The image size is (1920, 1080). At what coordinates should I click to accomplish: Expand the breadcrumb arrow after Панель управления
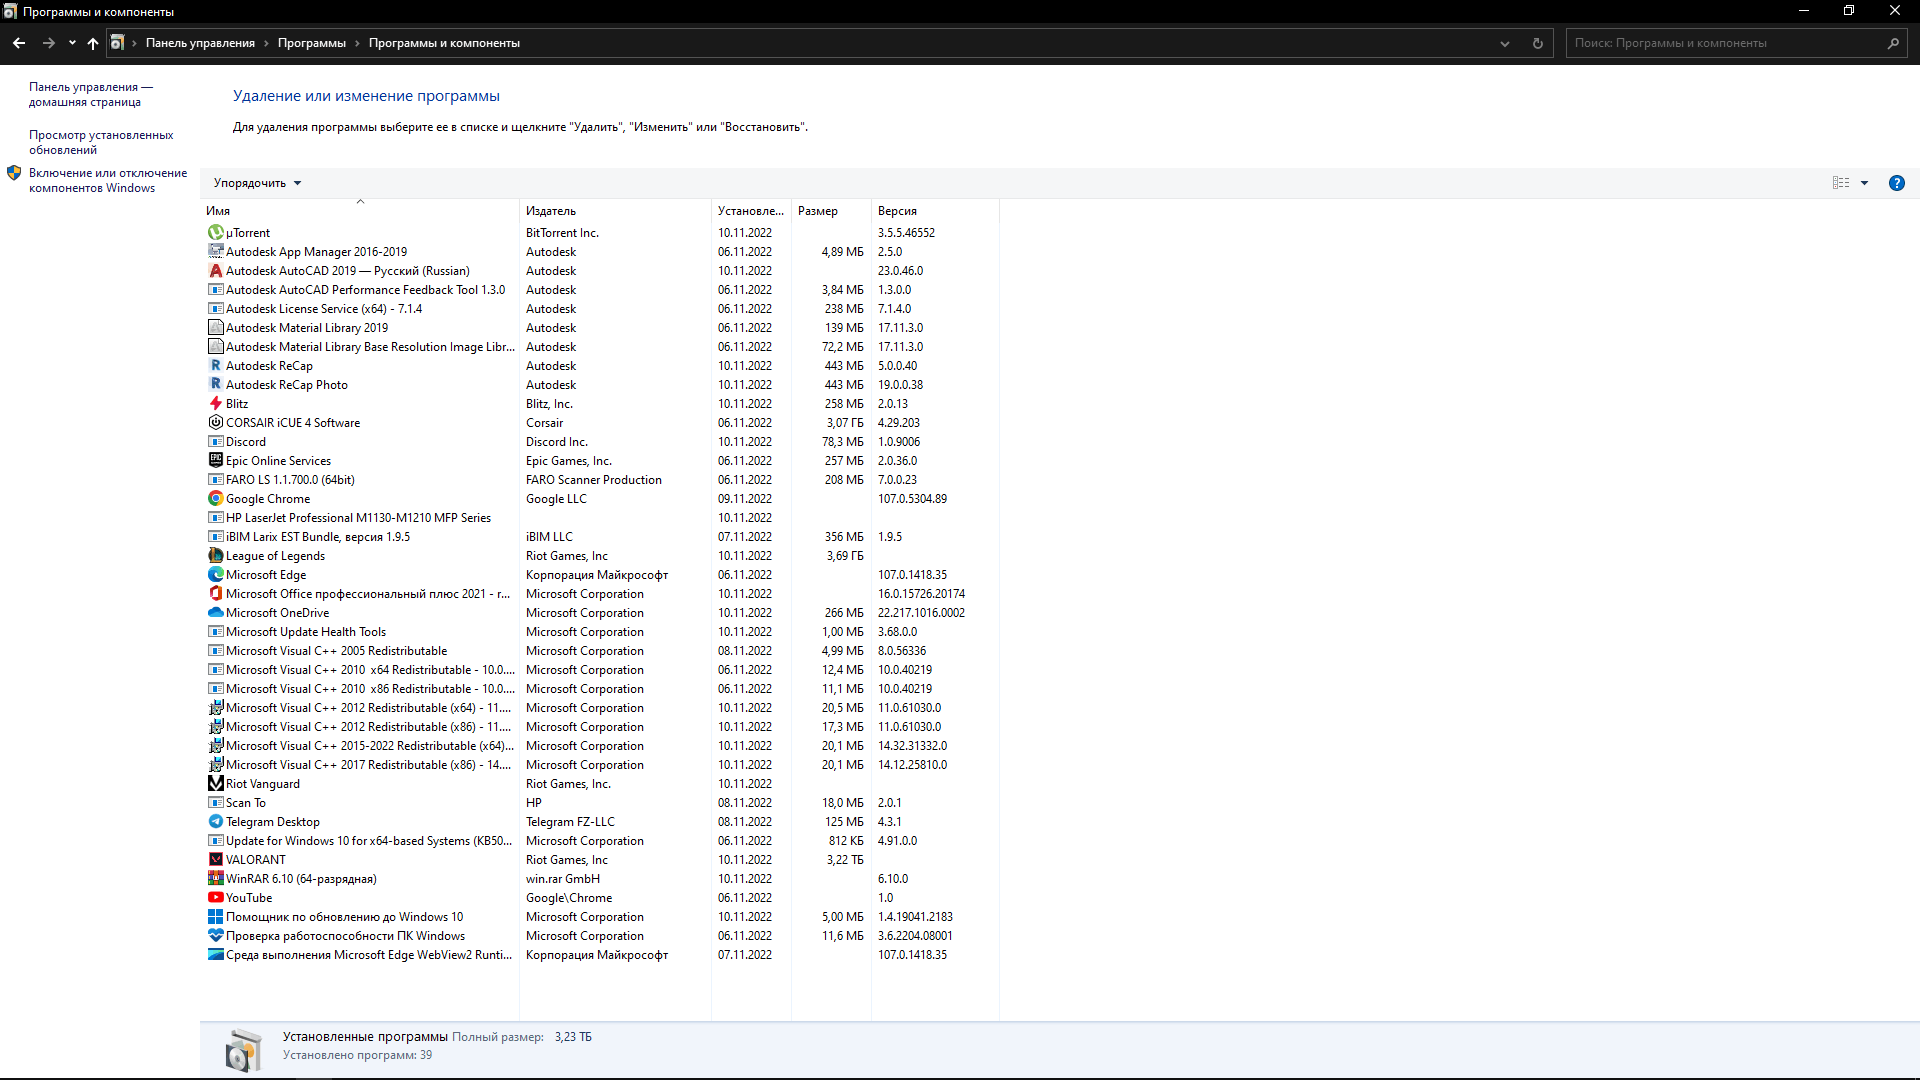[x=266, y=43]
